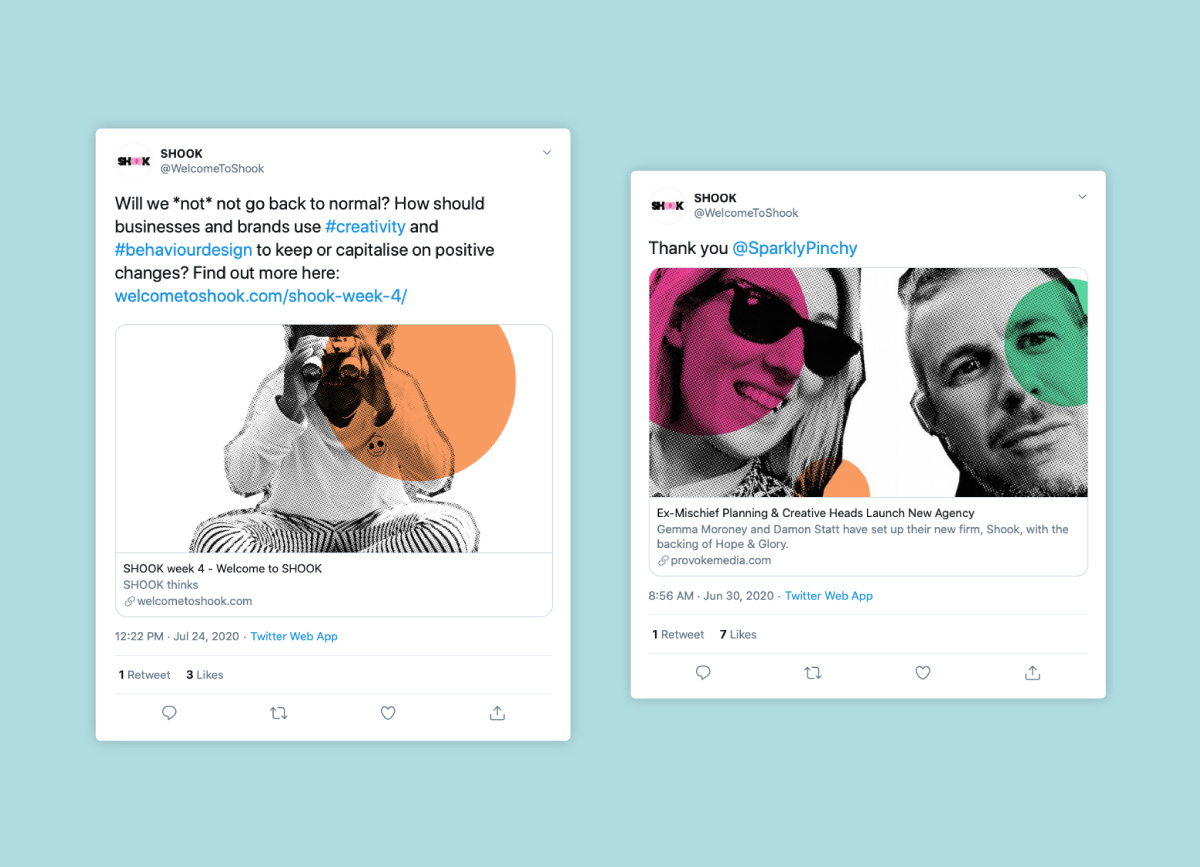Open the @SparklyPinchy mention
The image size is (1200, 867).
(795, 248)
